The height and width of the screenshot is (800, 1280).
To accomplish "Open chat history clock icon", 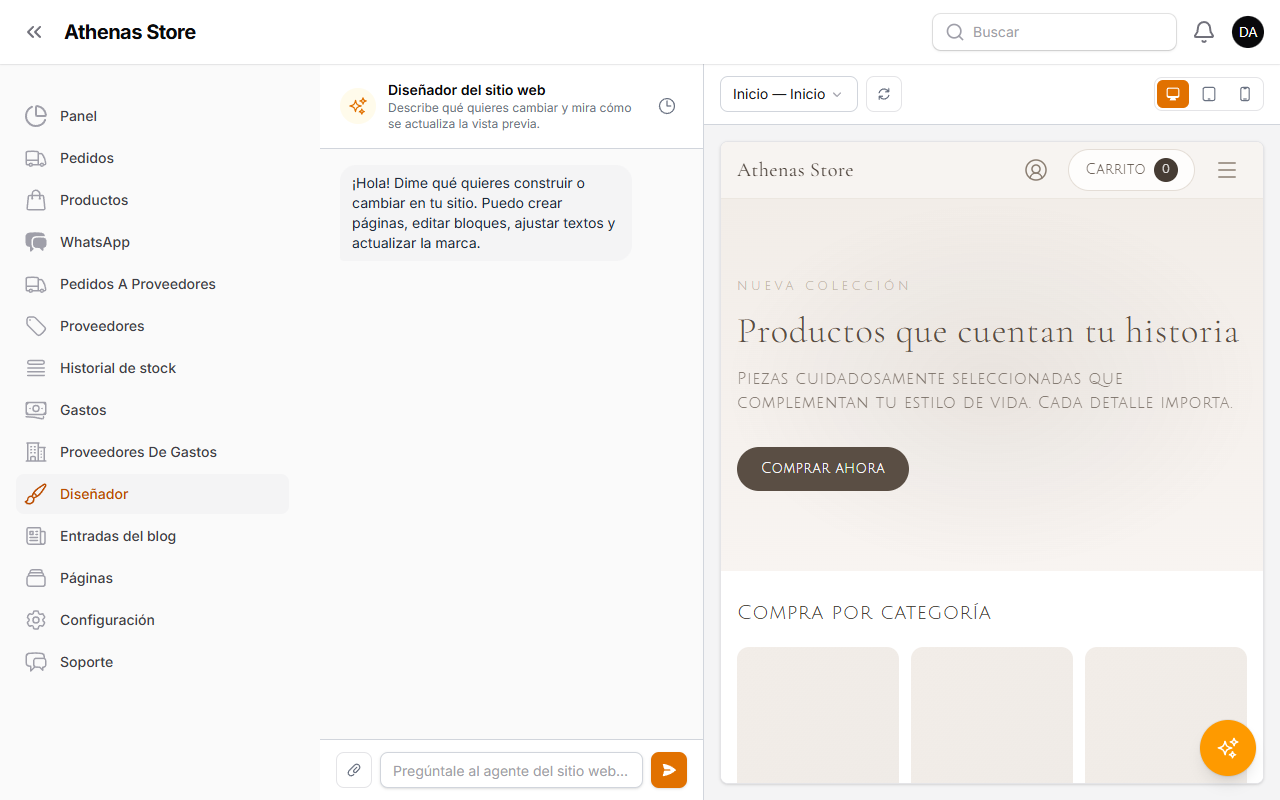I will coord(667,106).
